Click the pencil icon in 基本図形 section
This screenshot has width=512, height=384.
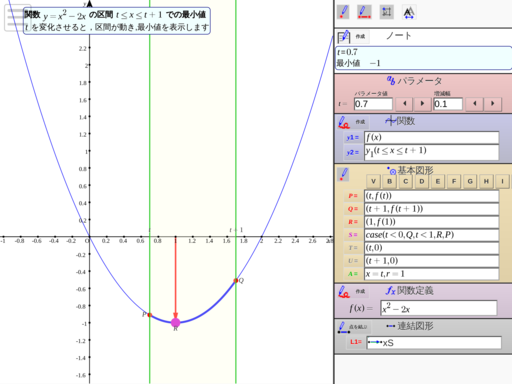[344, 174]
